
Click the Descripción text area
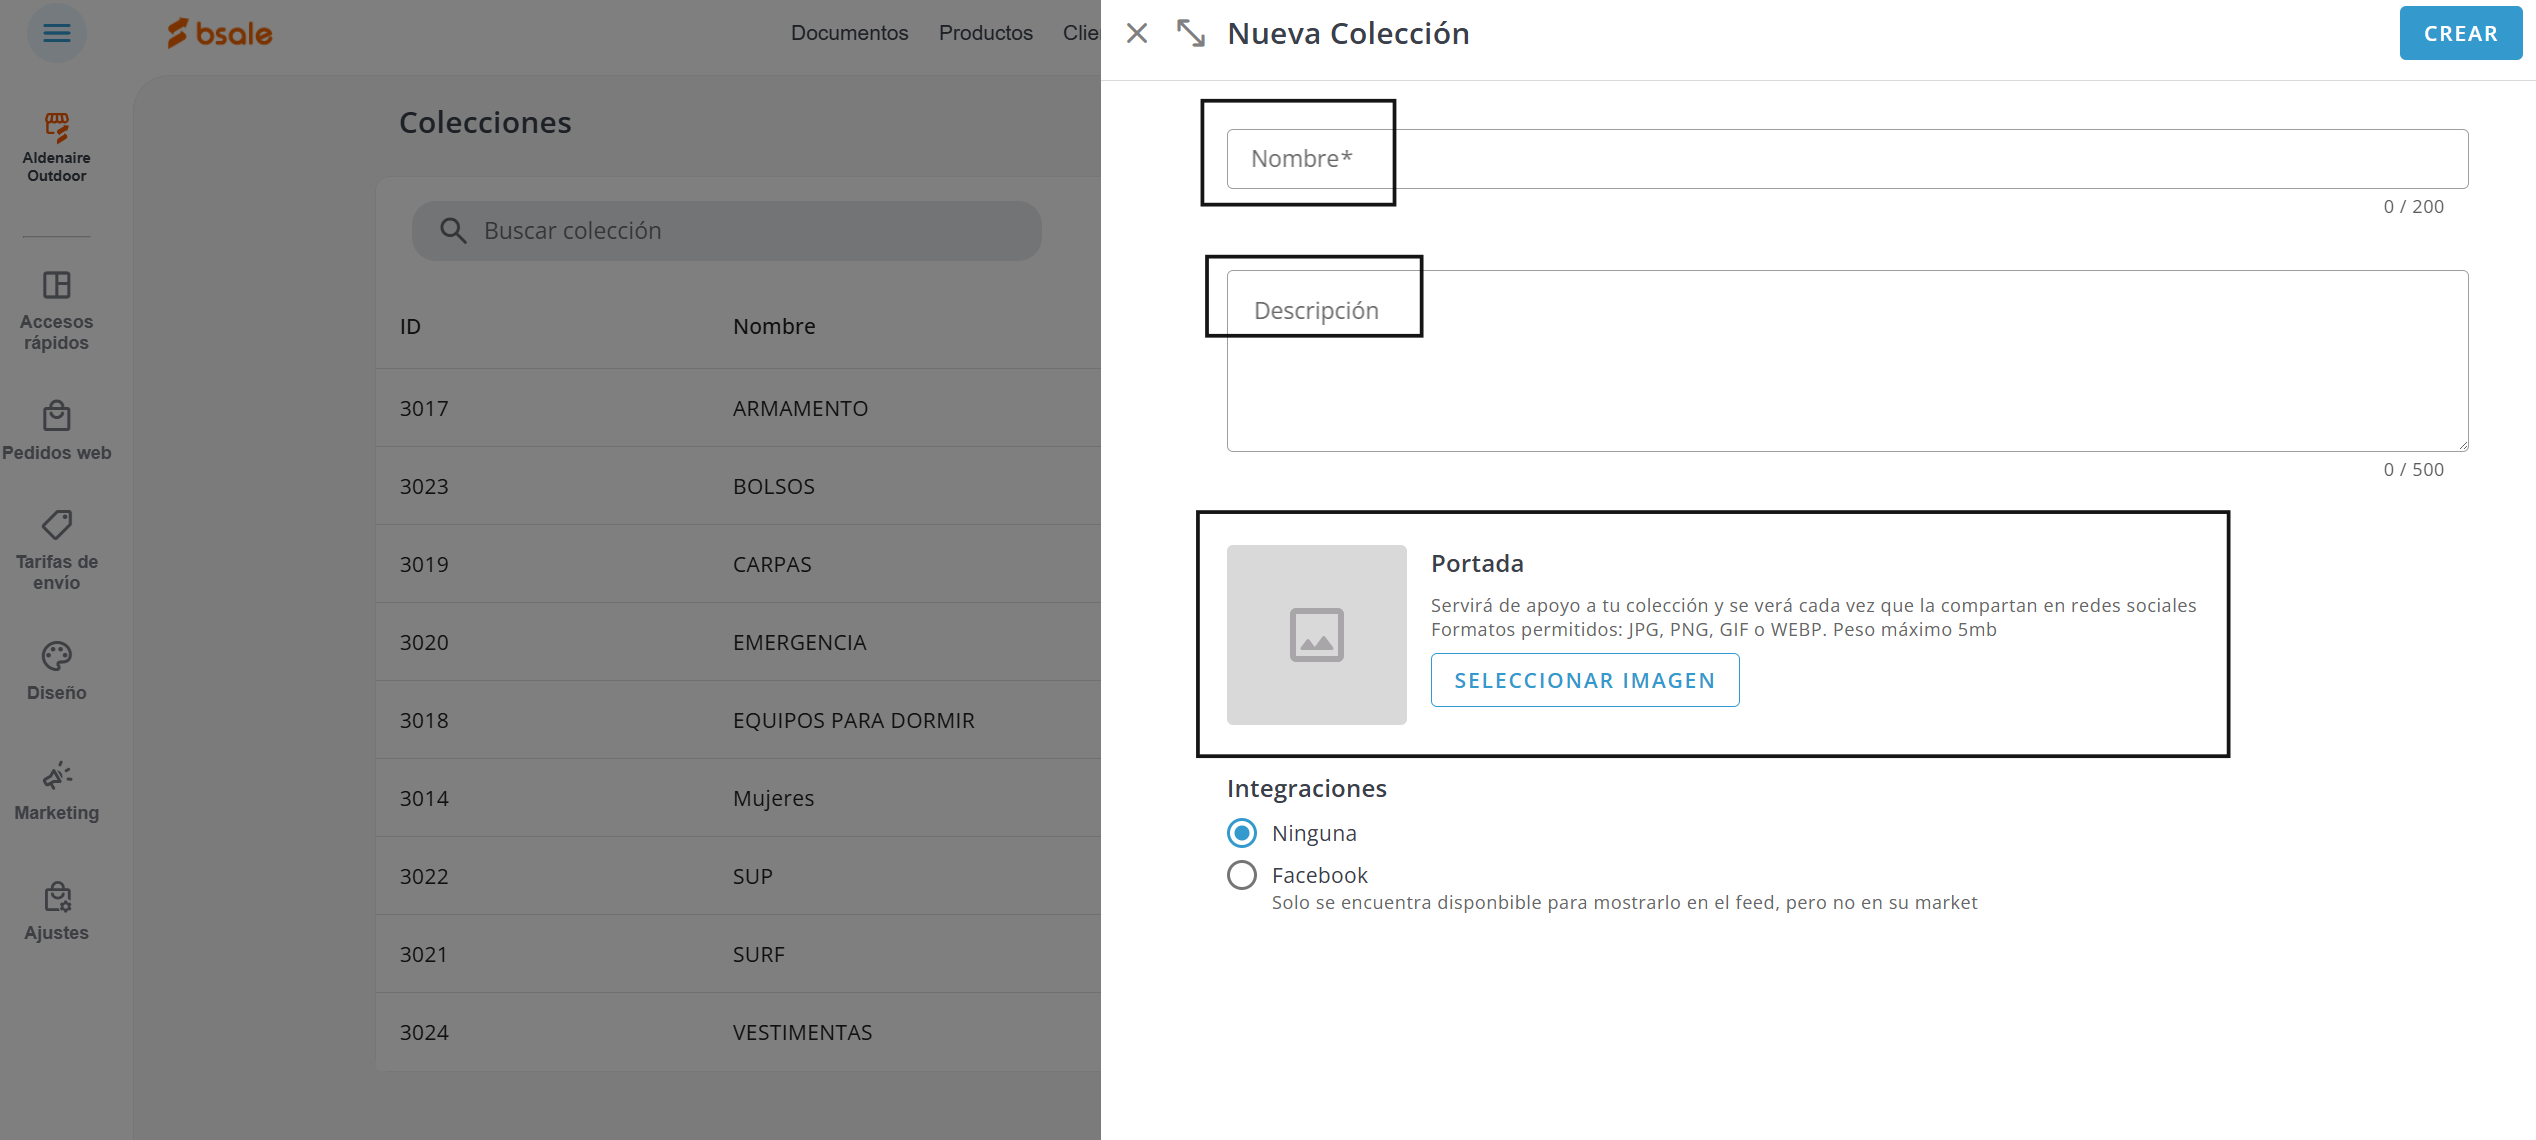point(1846,360)
